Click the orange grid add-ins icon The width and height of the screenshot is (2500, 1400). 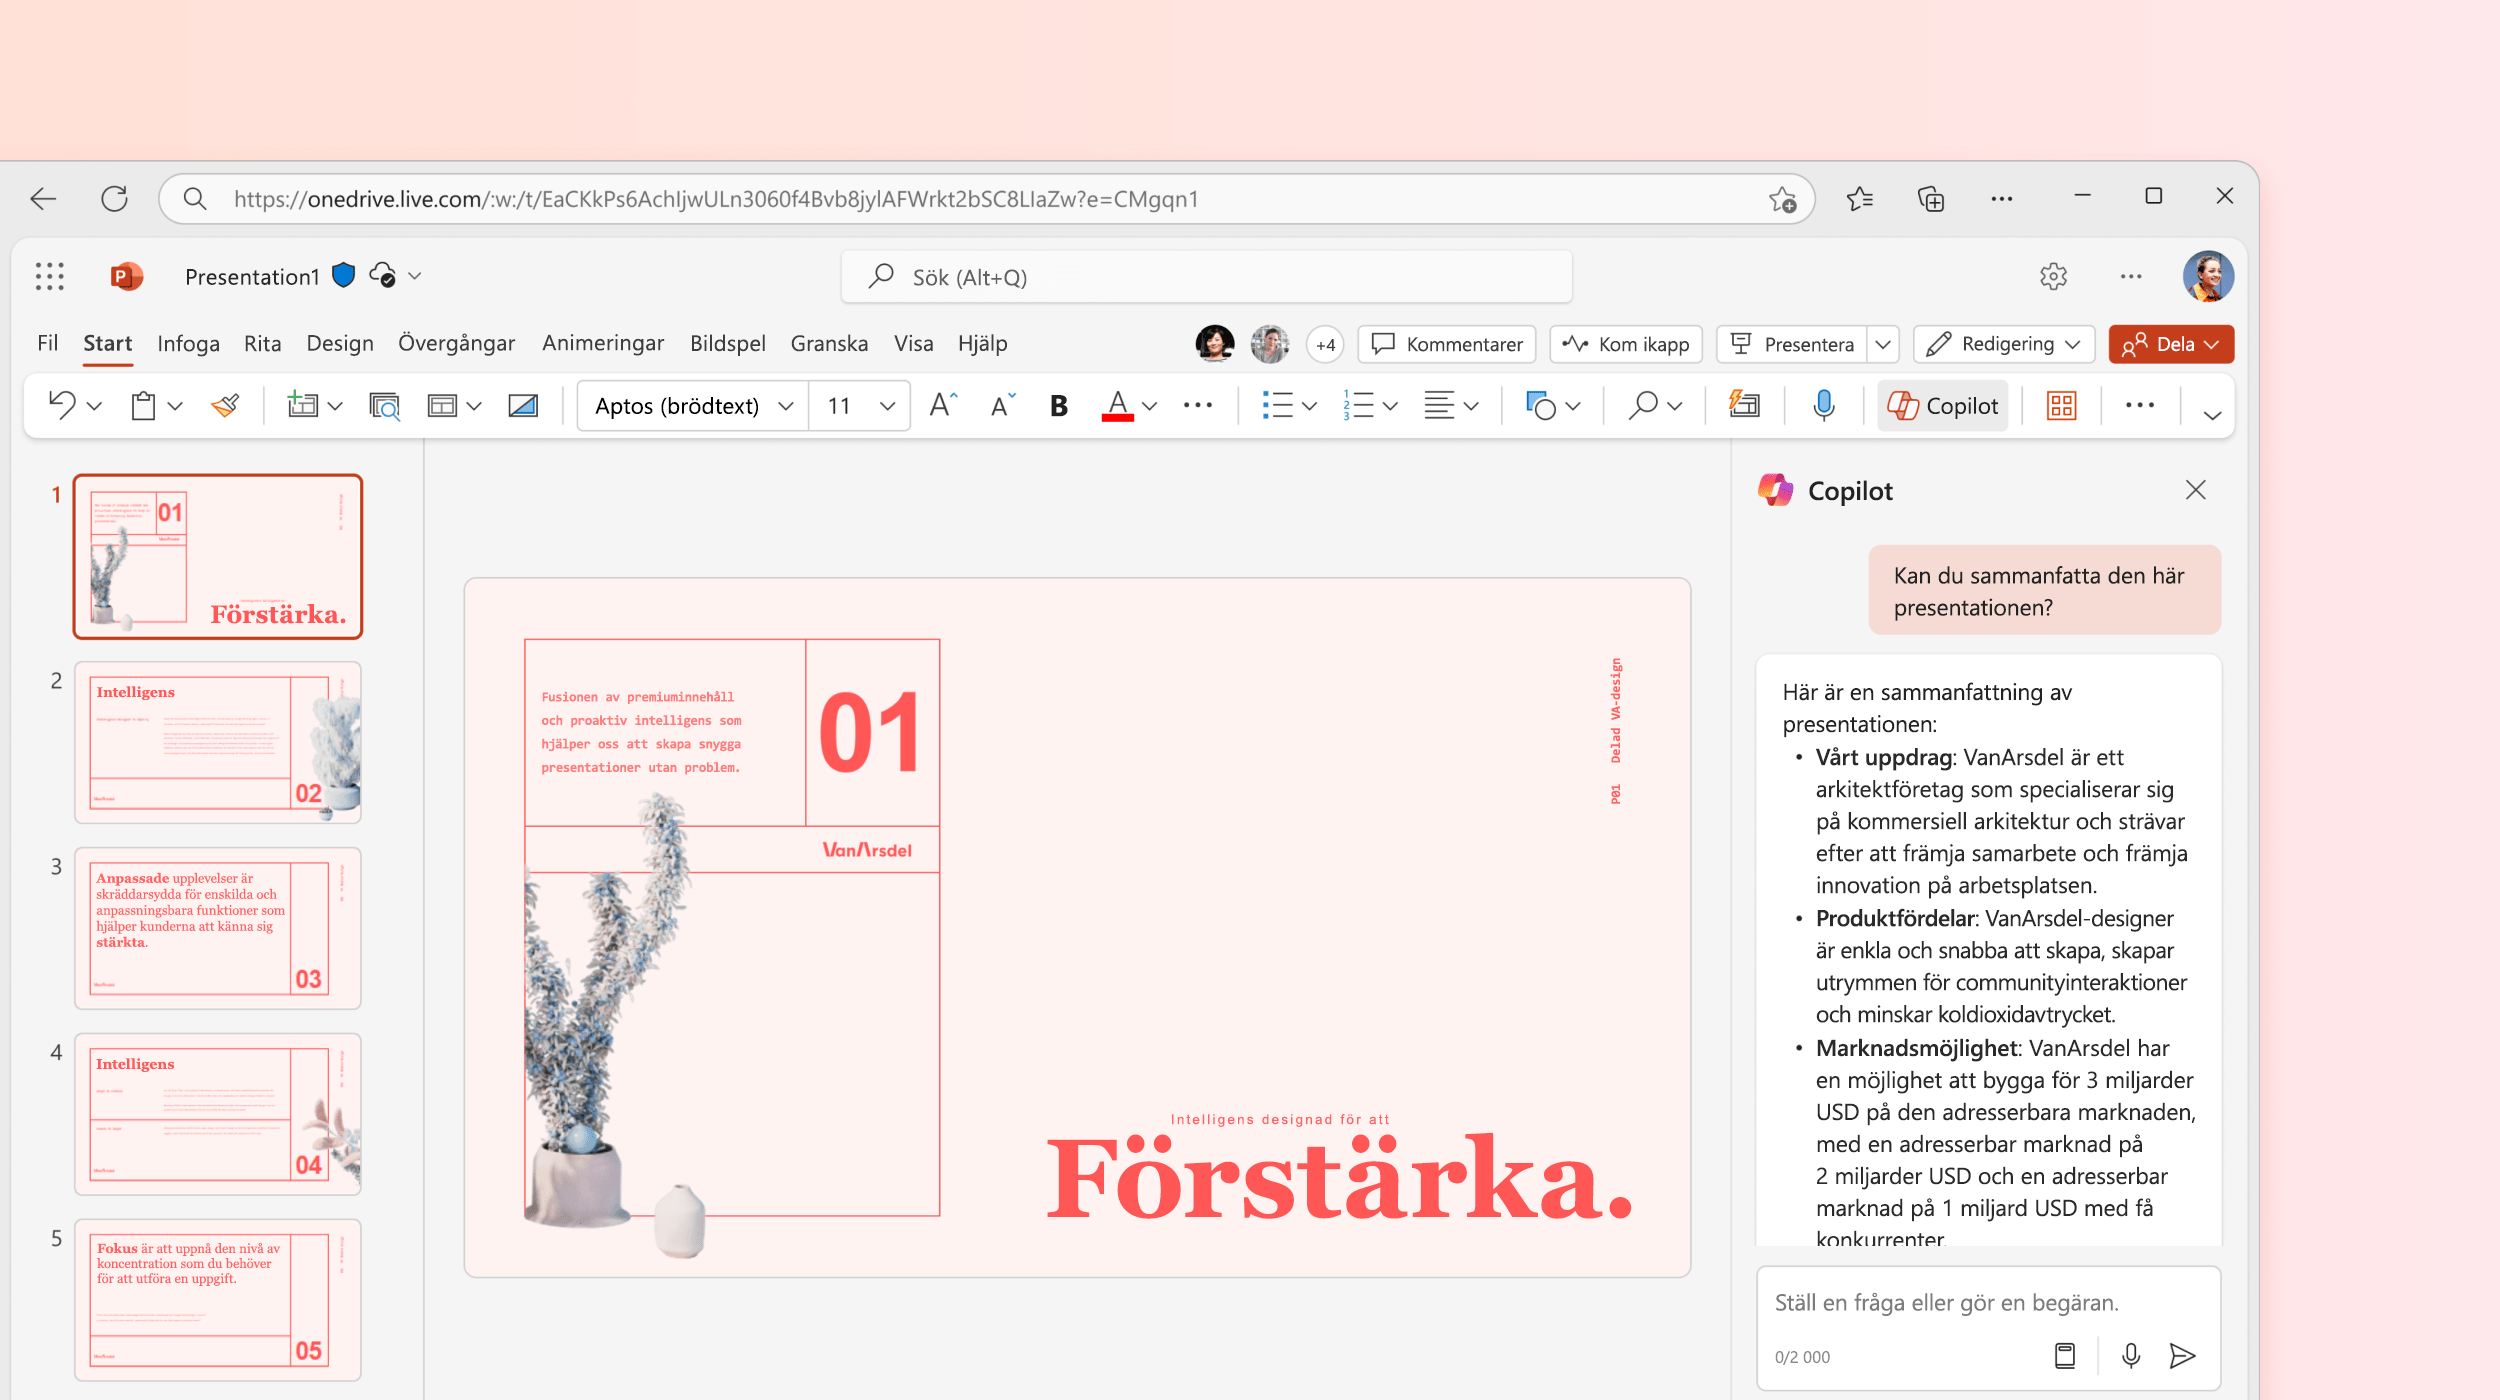tap(2062, 405)
